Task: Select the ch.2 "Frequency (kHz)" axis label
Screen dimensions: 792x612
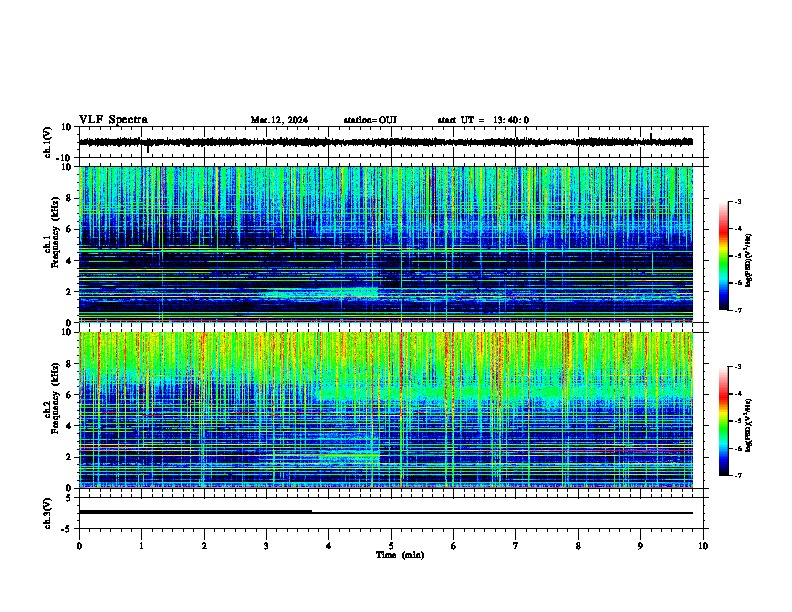Action: [x=55, y=398]
